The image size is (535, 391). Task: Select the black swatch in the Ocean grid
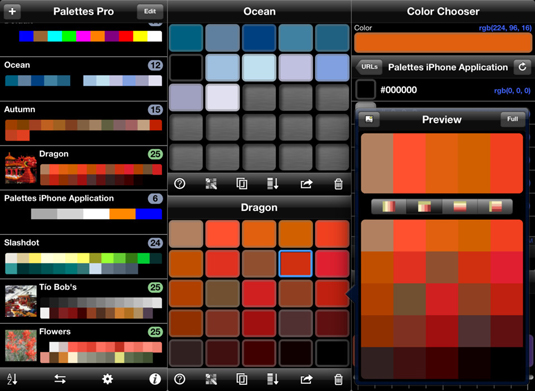(x=186, y=68)
